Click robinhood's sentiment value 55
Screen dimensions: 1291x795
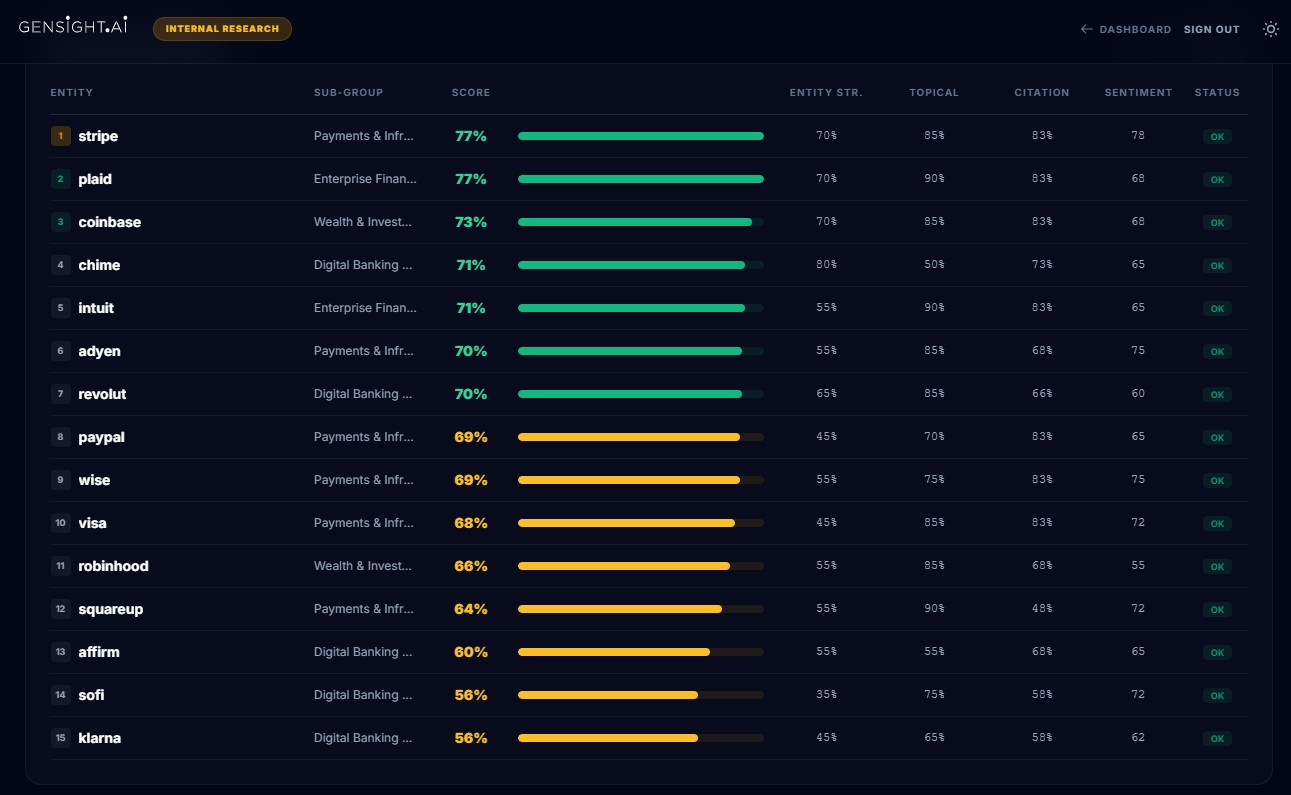click(x=1138, y=566)
